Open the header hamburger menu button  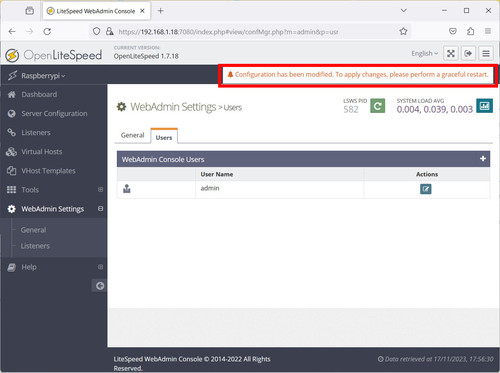coord(486,53)
